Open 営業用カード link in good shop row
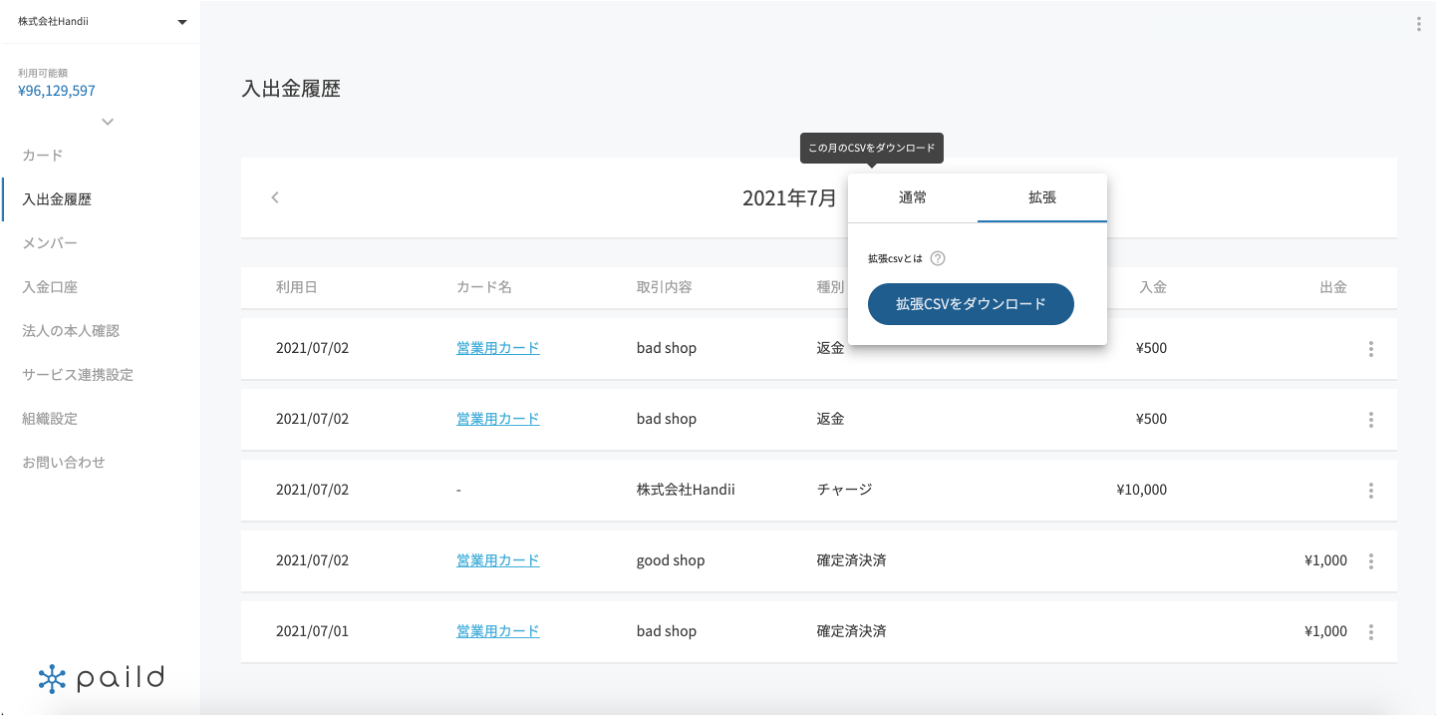The image size is (1437, 716). [x=498, y=560]
